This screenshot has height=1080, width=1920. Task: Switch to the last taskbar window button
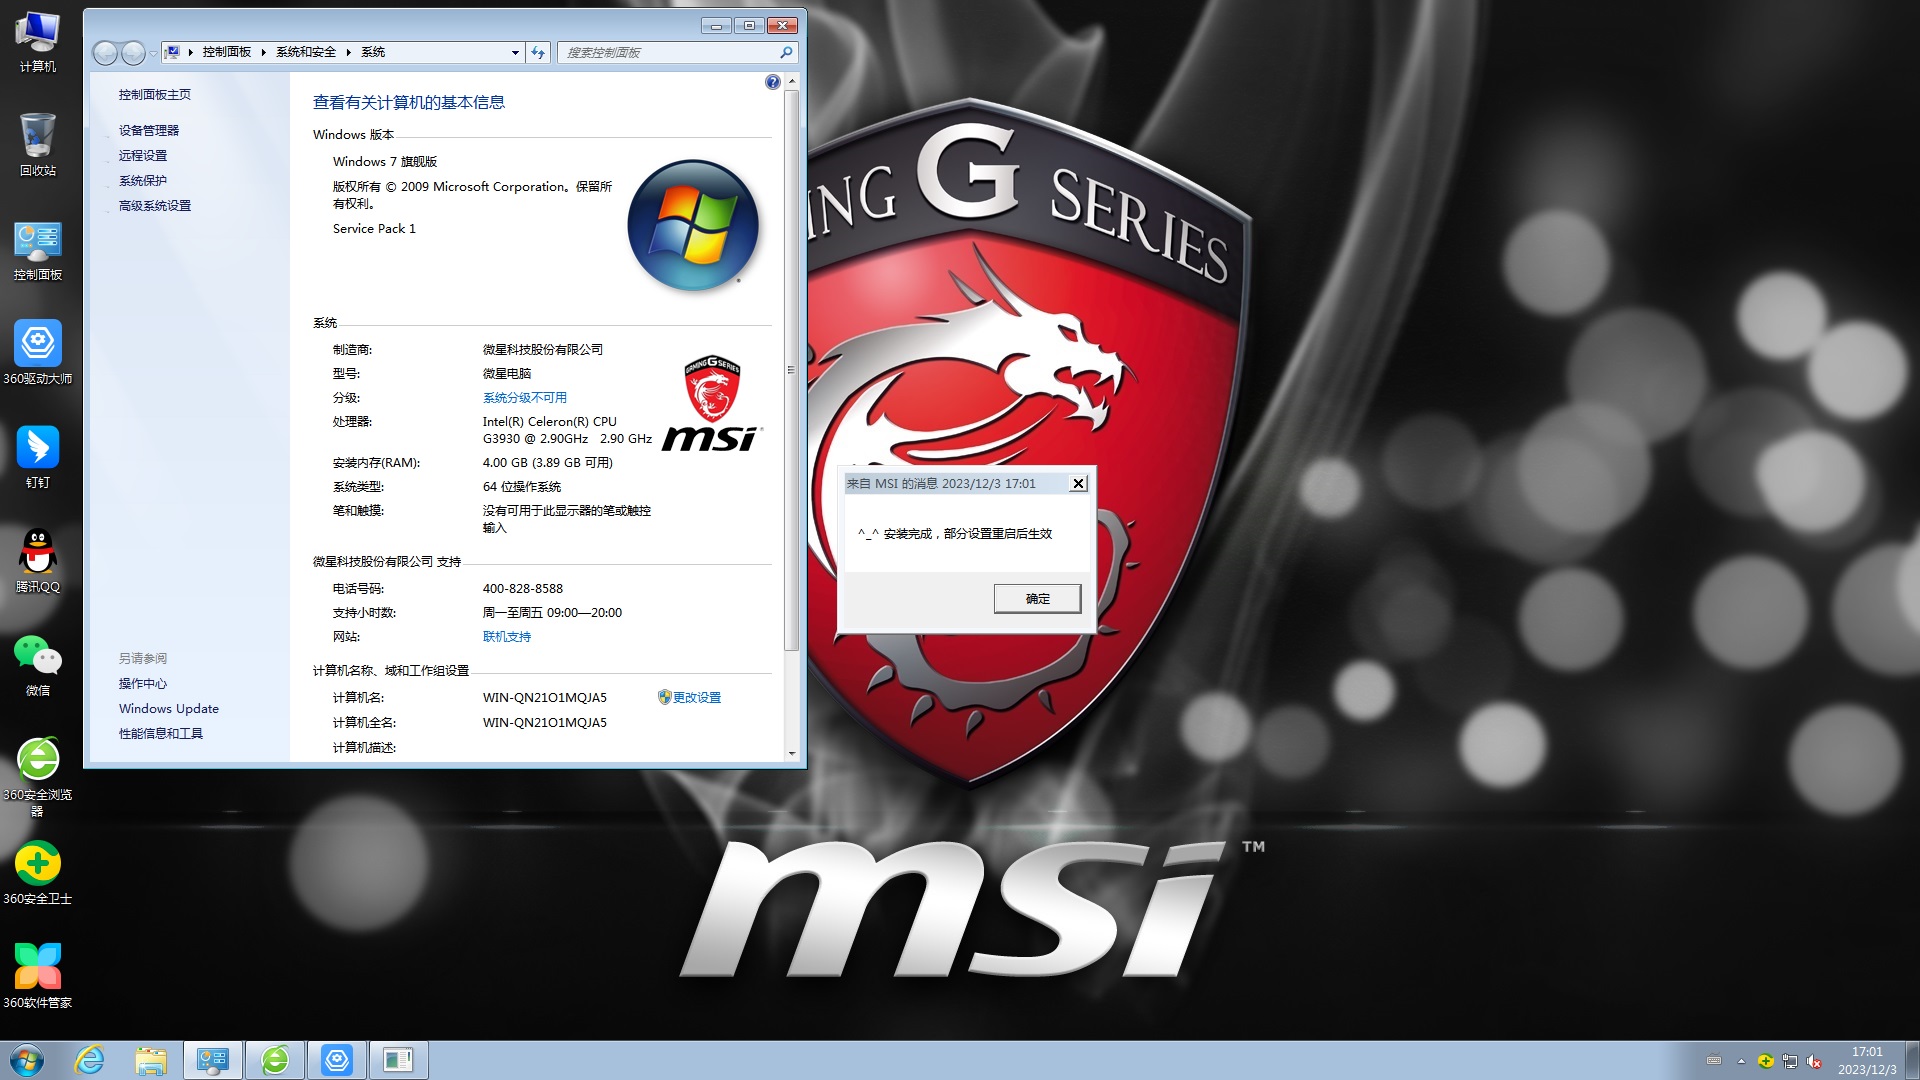399,1060
